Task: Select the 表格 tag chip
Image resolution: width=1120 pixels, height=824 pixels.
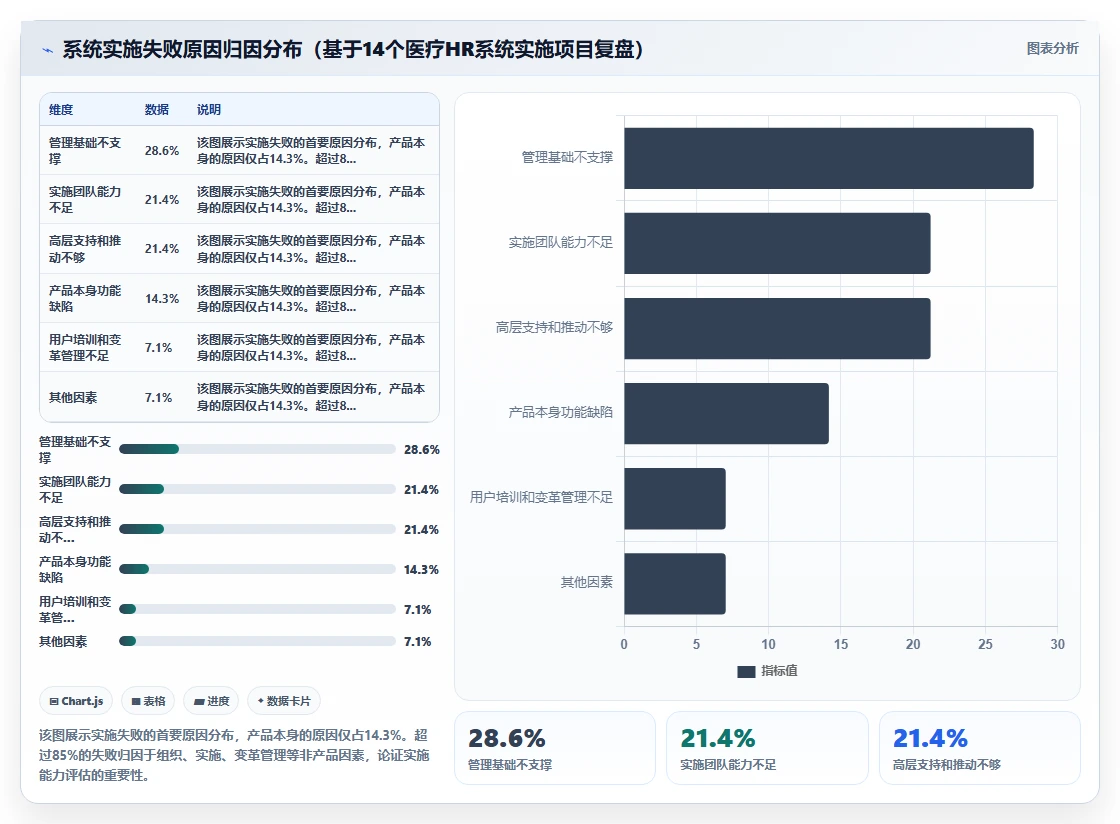Action: 149,701
